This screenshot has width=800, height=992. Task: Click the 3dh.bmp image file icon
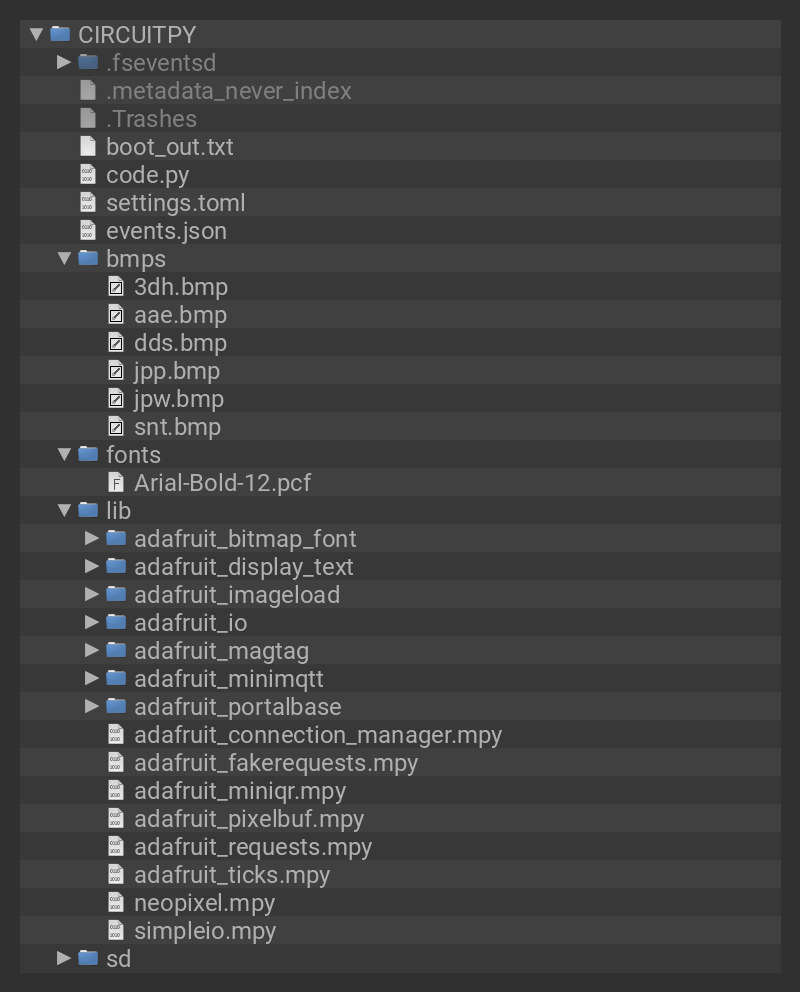(116, 287)
